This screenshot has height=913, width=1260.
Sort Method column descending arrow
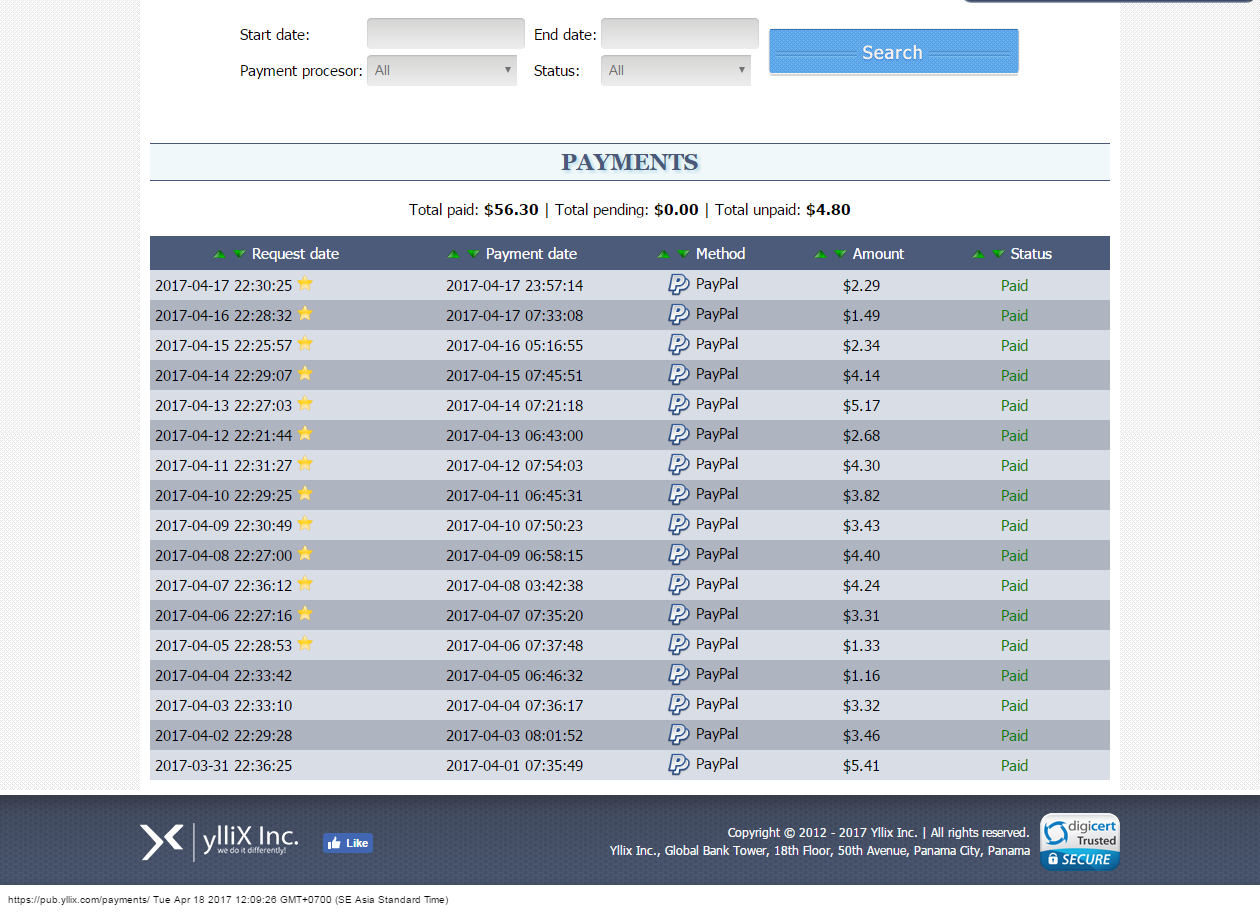click(683, 254)
